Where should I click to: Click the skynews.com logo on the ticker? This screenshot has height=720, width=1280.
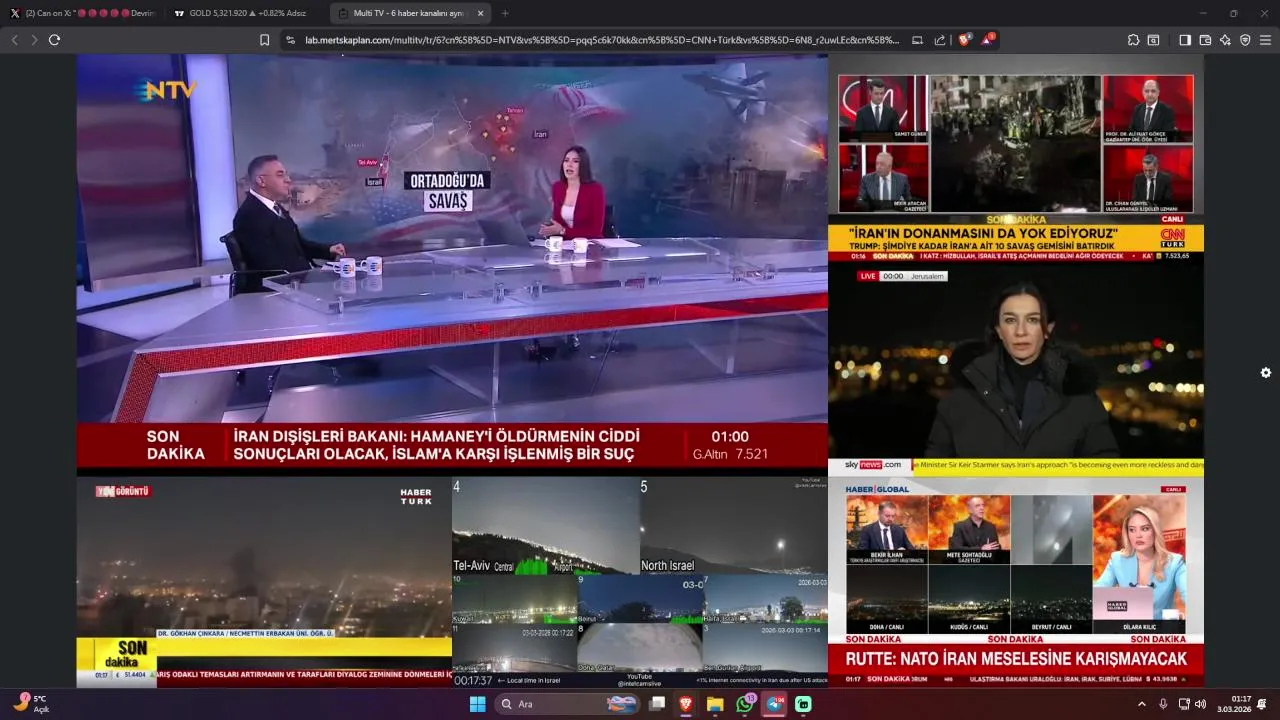(872, 465)
